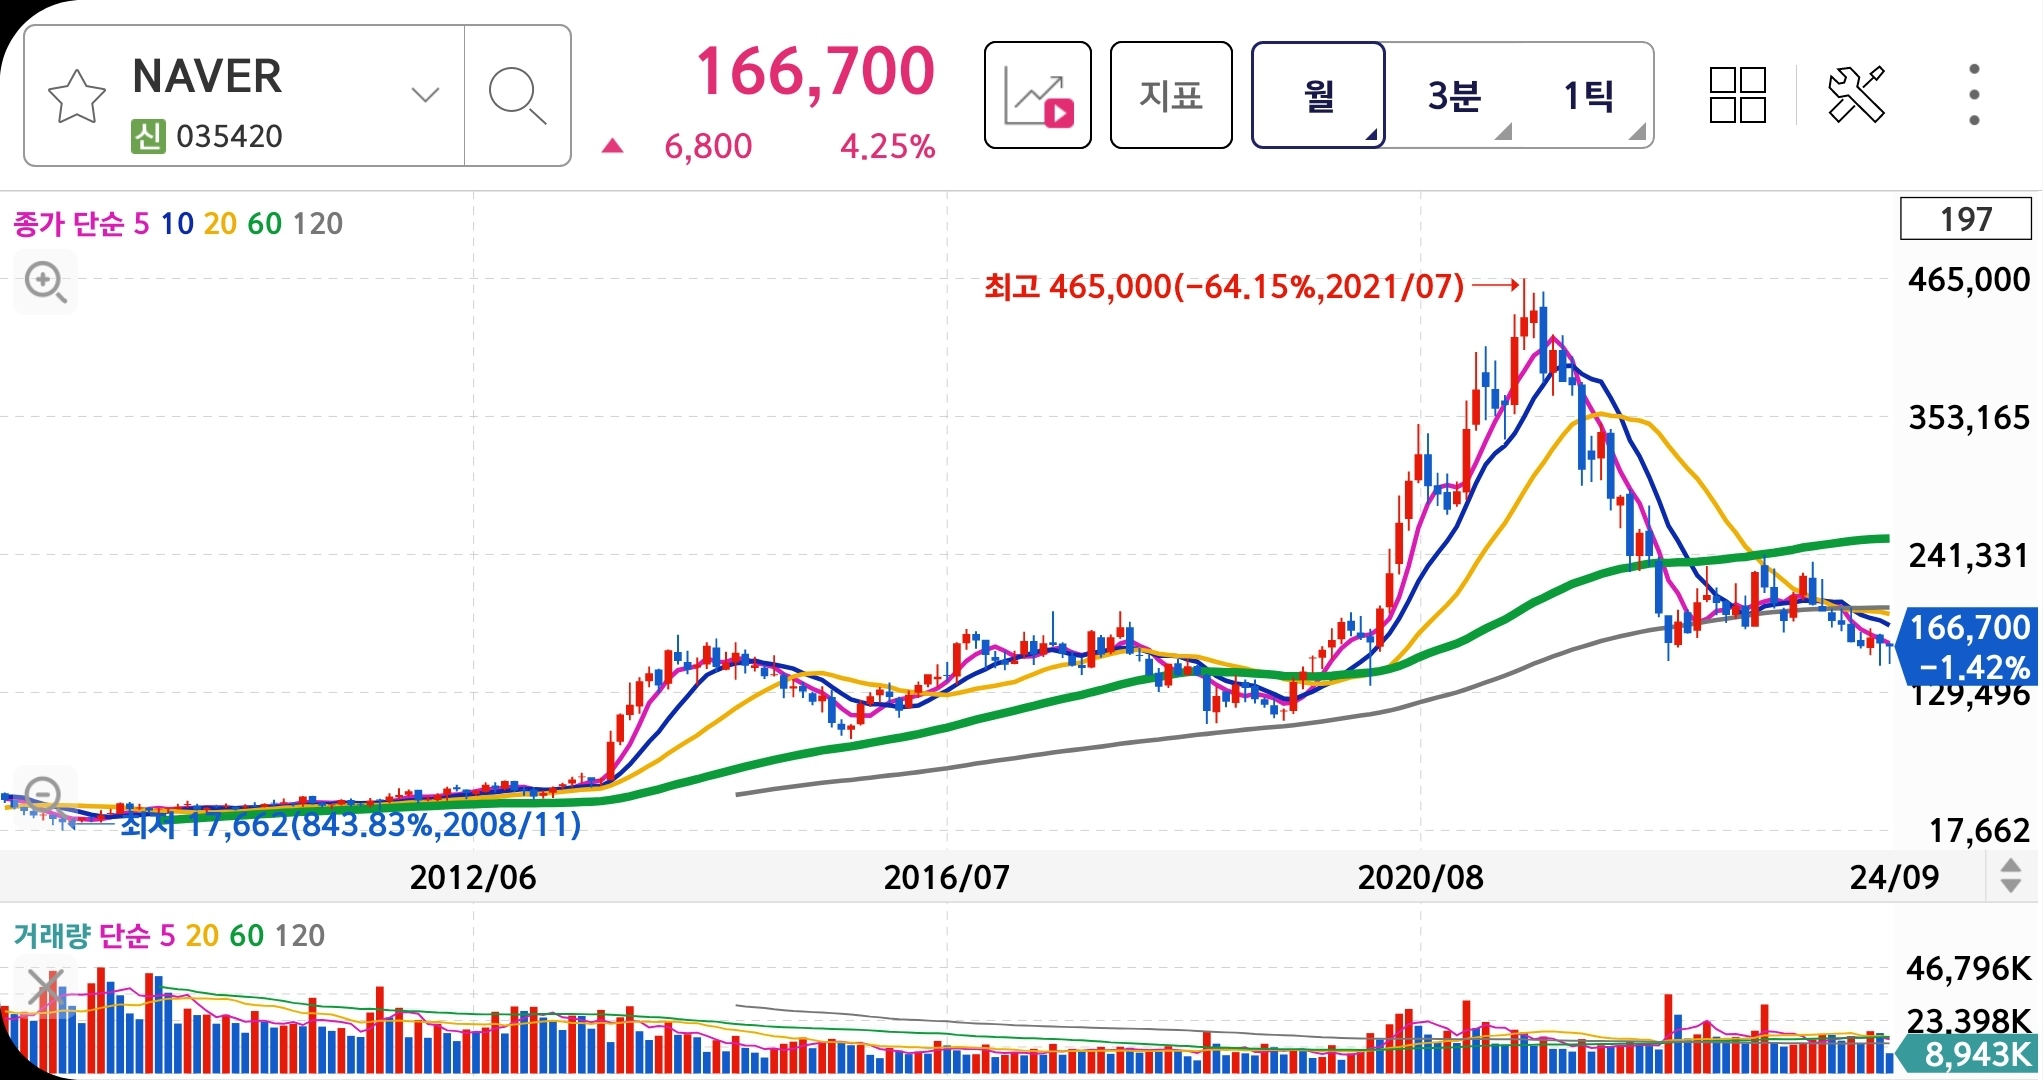Screen dimensions: 2043x1080
Task: Edit the candle count field showing 197
Action: coord(1965,219)
